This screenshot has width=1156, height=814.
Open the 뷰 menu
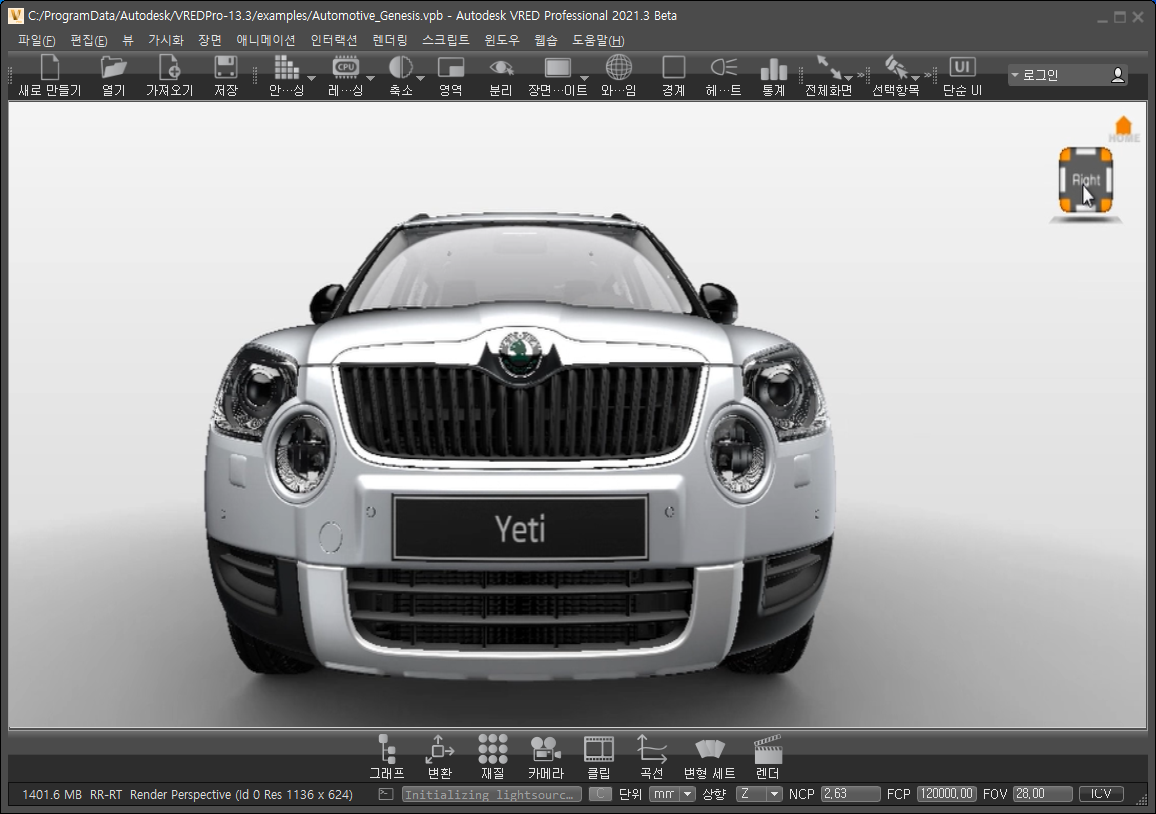[x=128, y=41]
